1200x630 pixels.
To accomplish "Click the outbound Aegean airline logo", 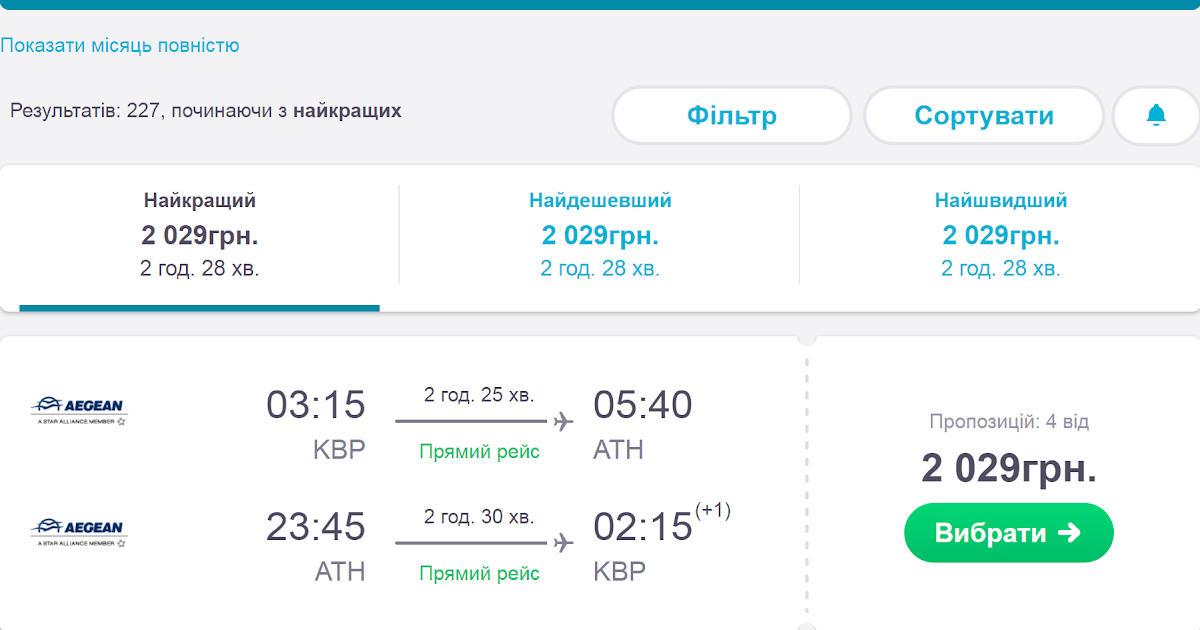I will point(79,411).
